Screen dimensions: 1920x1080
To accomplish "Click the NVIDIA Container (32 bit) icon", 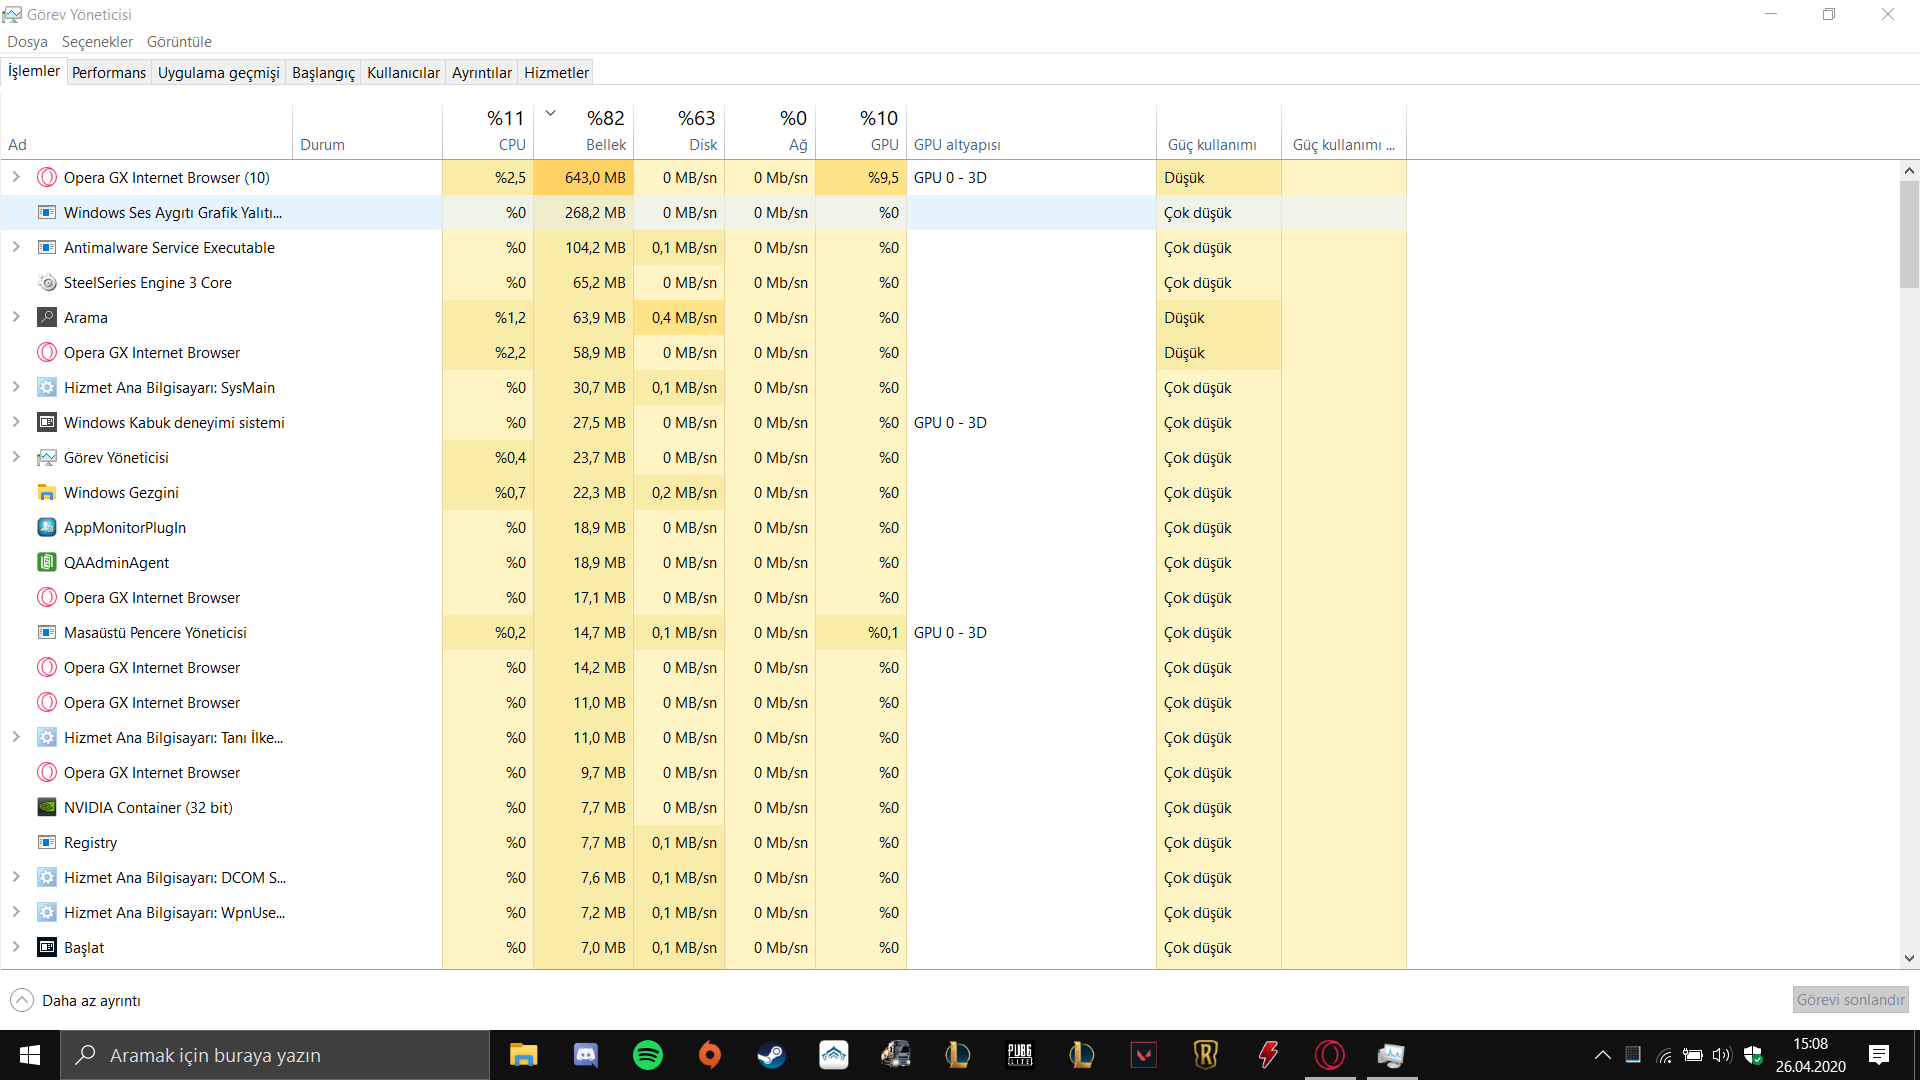I will [x=47, y=808].
